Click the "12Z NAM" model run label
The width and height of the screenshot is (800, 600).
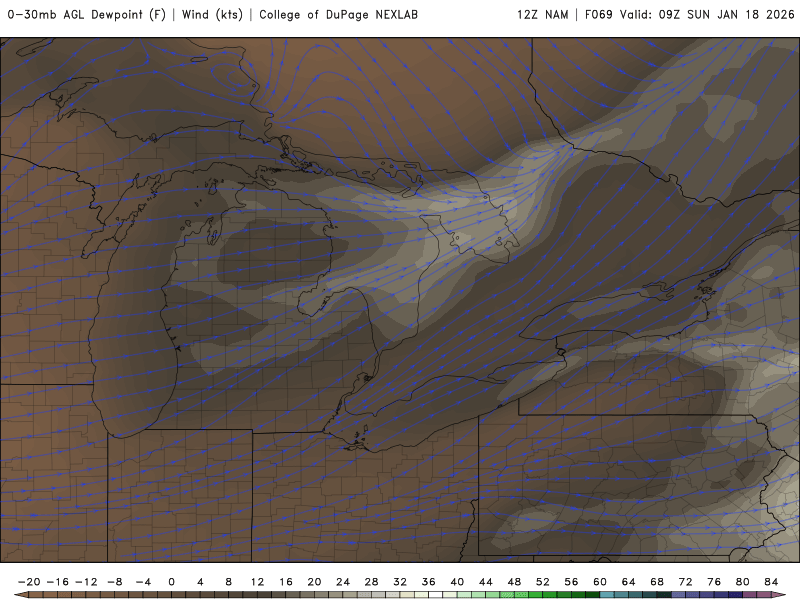pyautogui.click(x=543, y=15)
